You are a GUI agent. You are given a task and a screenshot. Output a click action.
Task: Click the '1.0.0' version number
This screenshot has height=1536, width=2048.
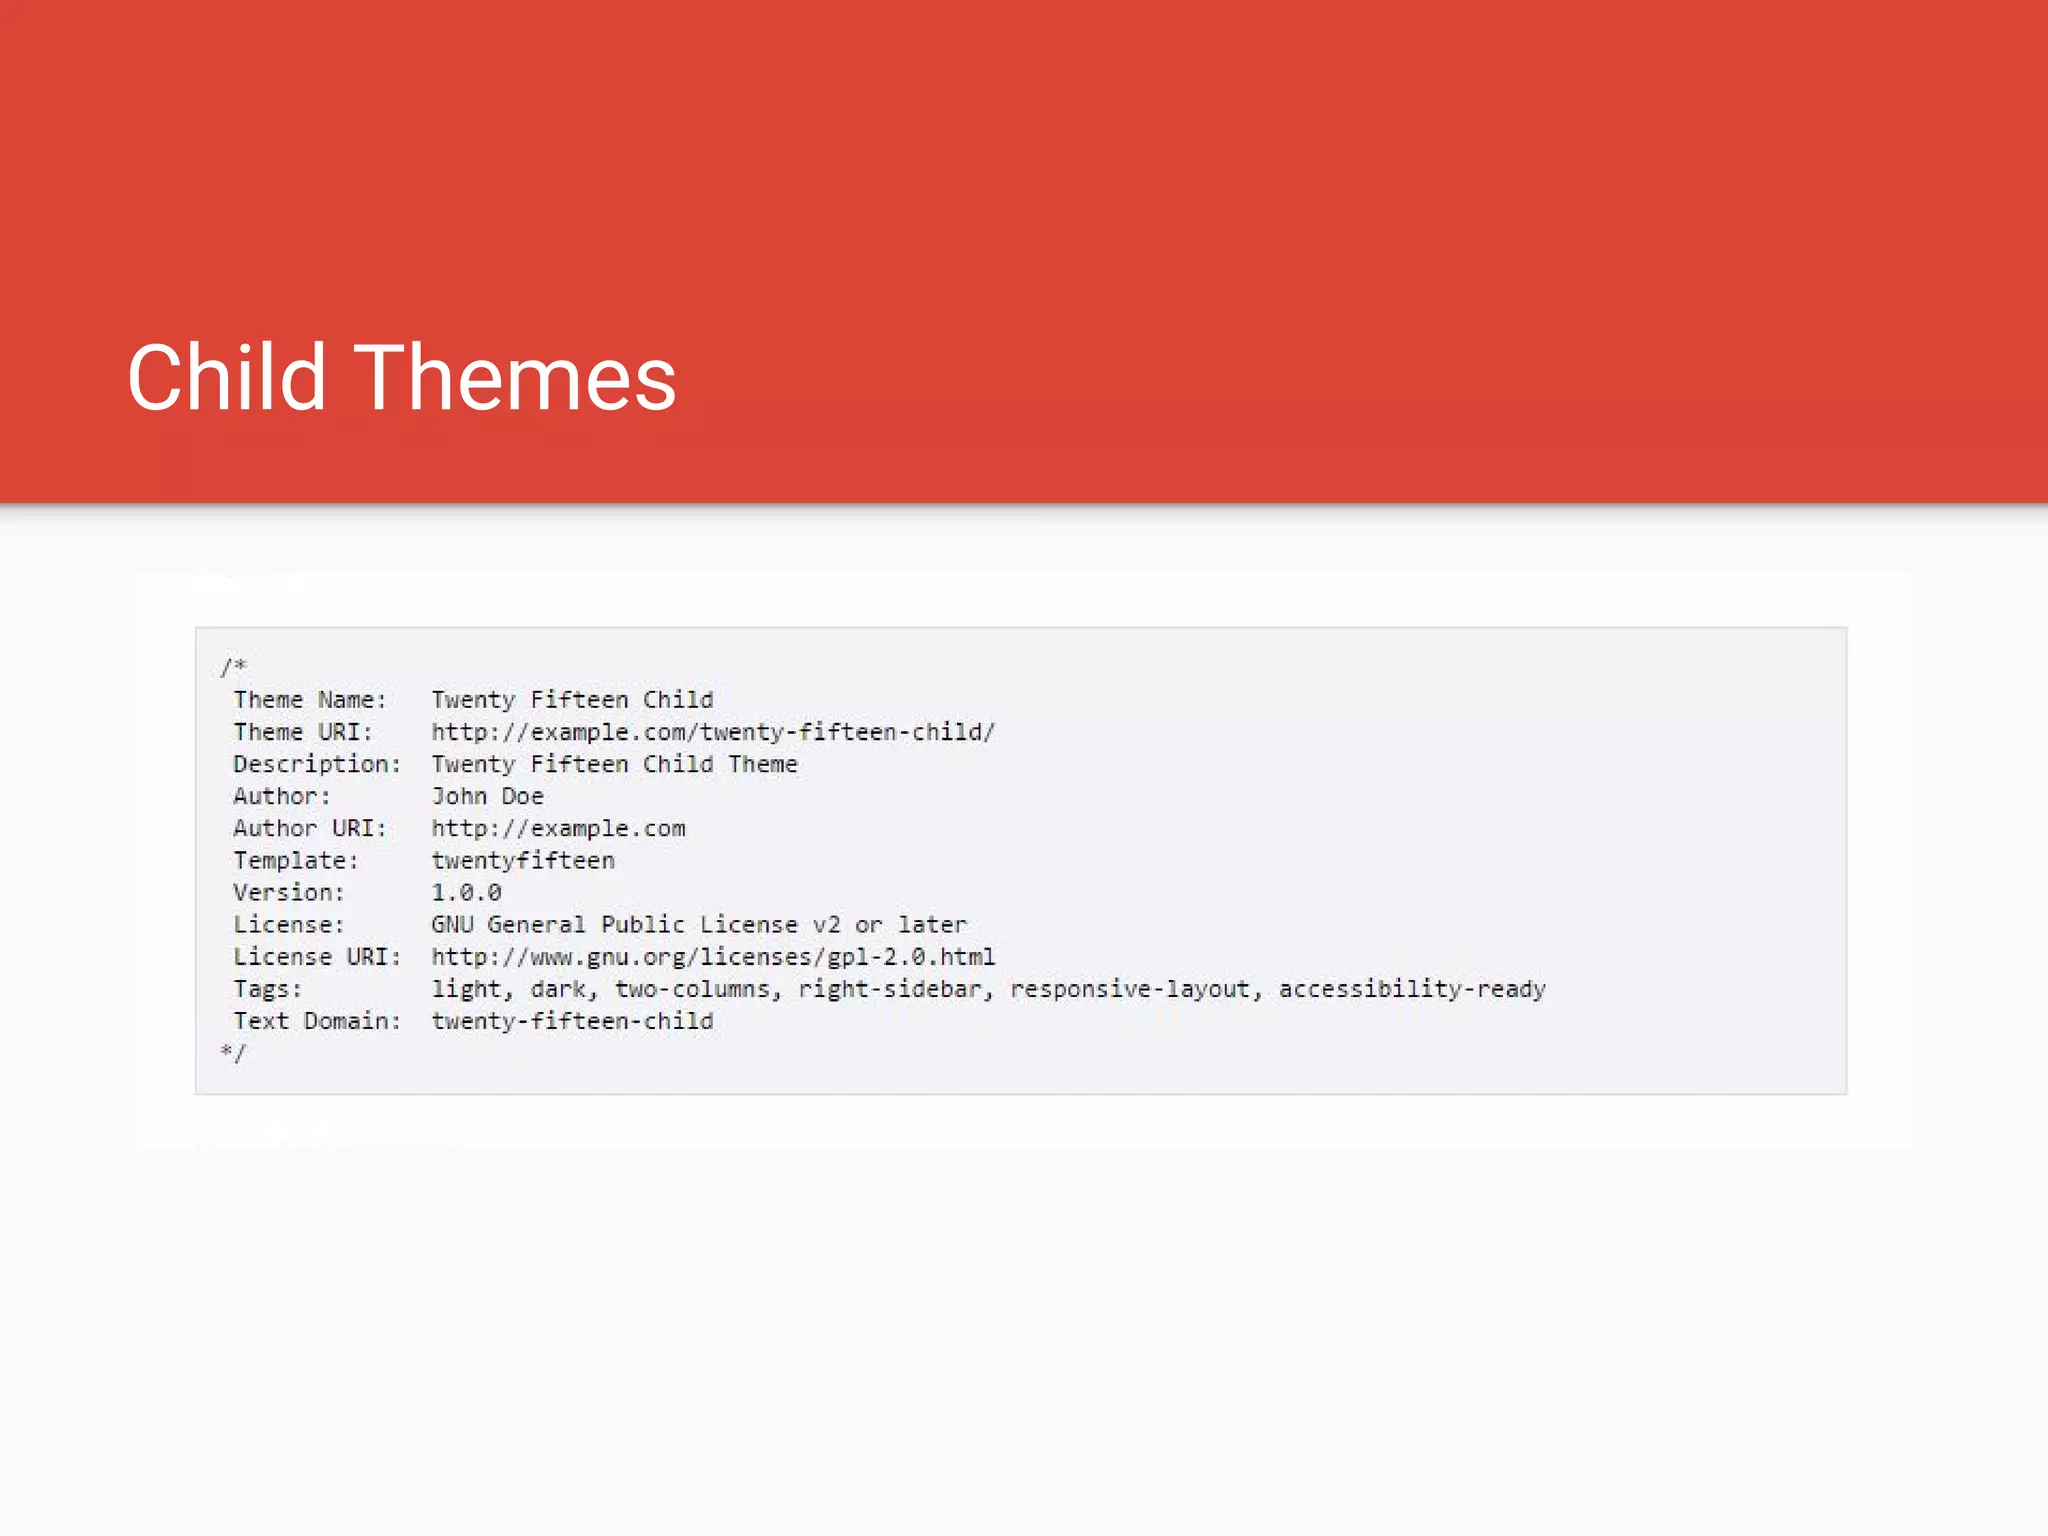coord(466,892)
